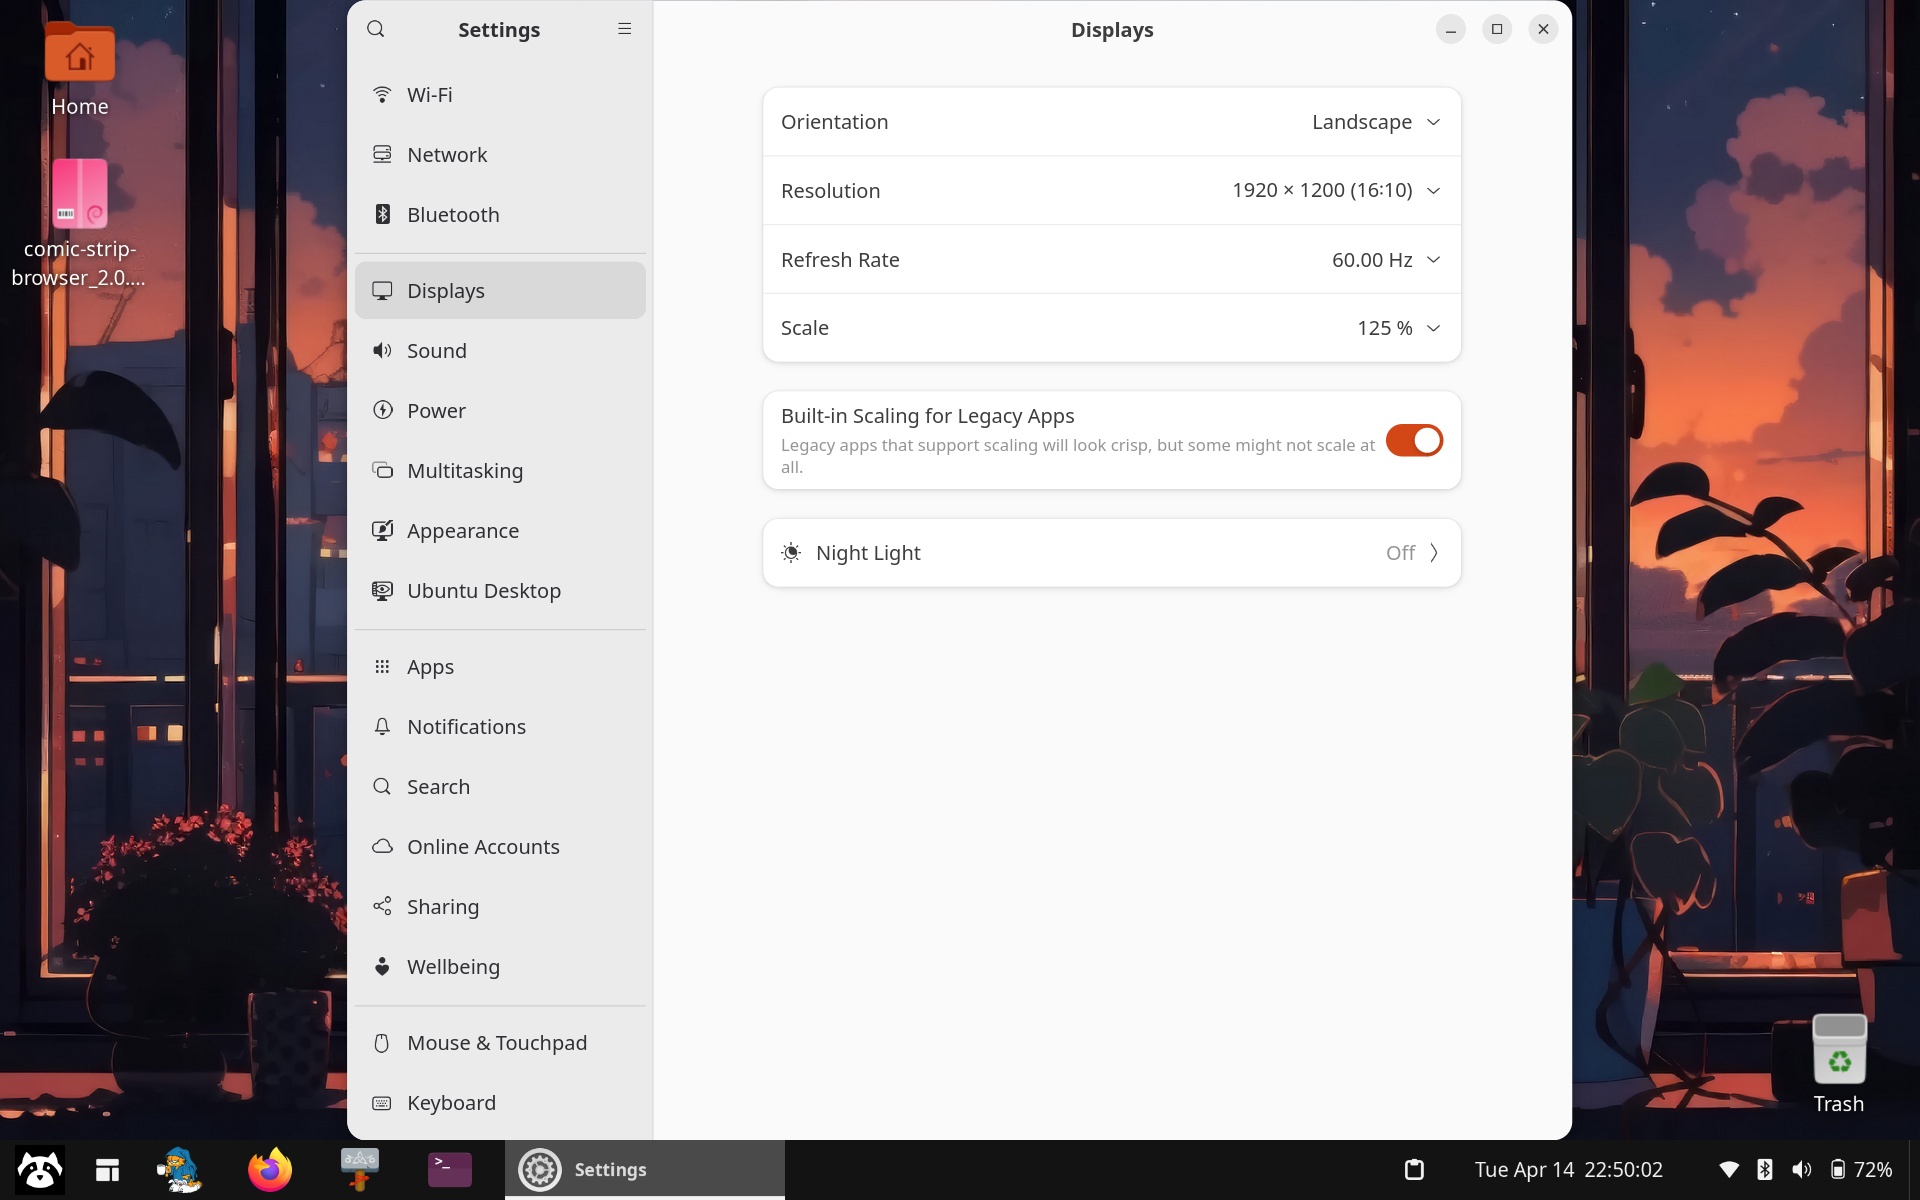Click the date and time clock

(x=1568, y=1169)
